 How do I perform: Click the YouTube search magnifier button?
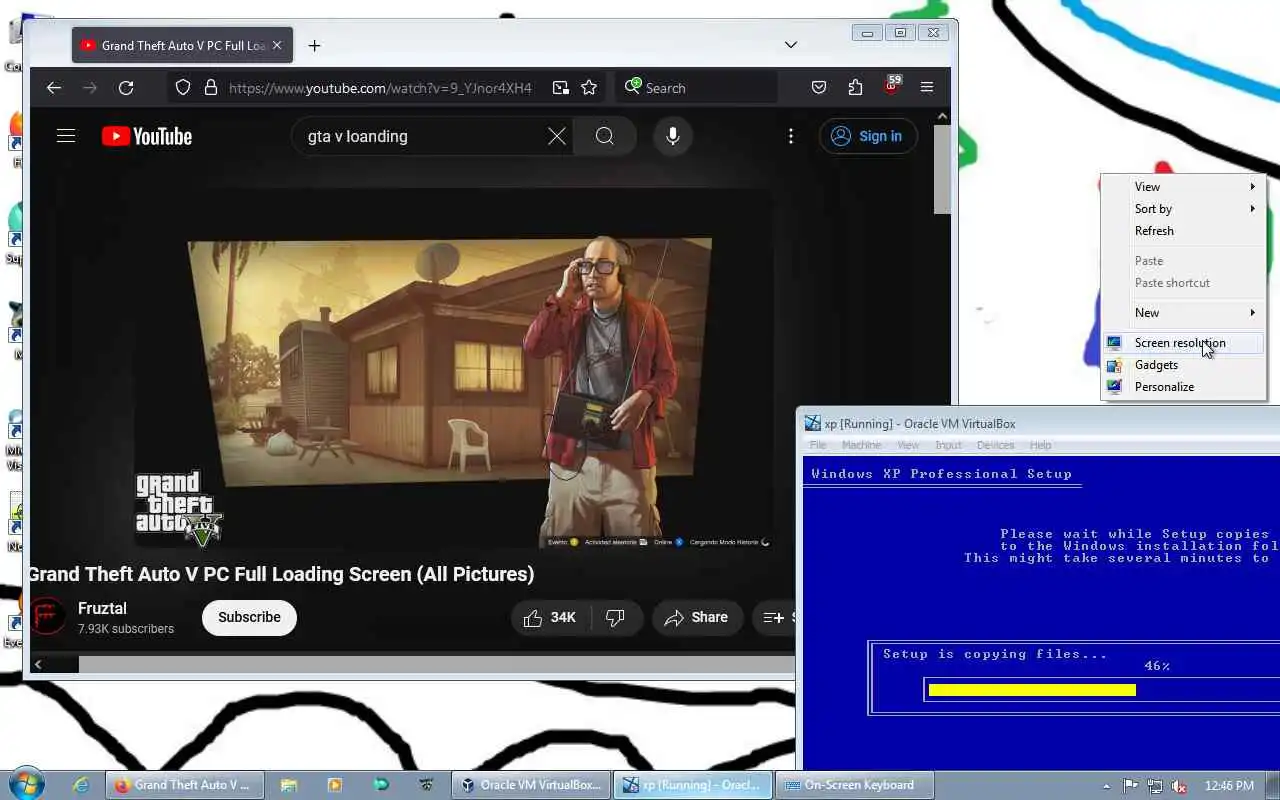tap(605, 136)
